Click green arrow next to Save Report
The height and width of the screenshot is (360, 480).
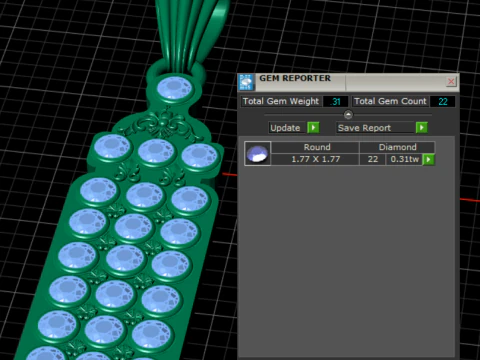coord(421,128)
